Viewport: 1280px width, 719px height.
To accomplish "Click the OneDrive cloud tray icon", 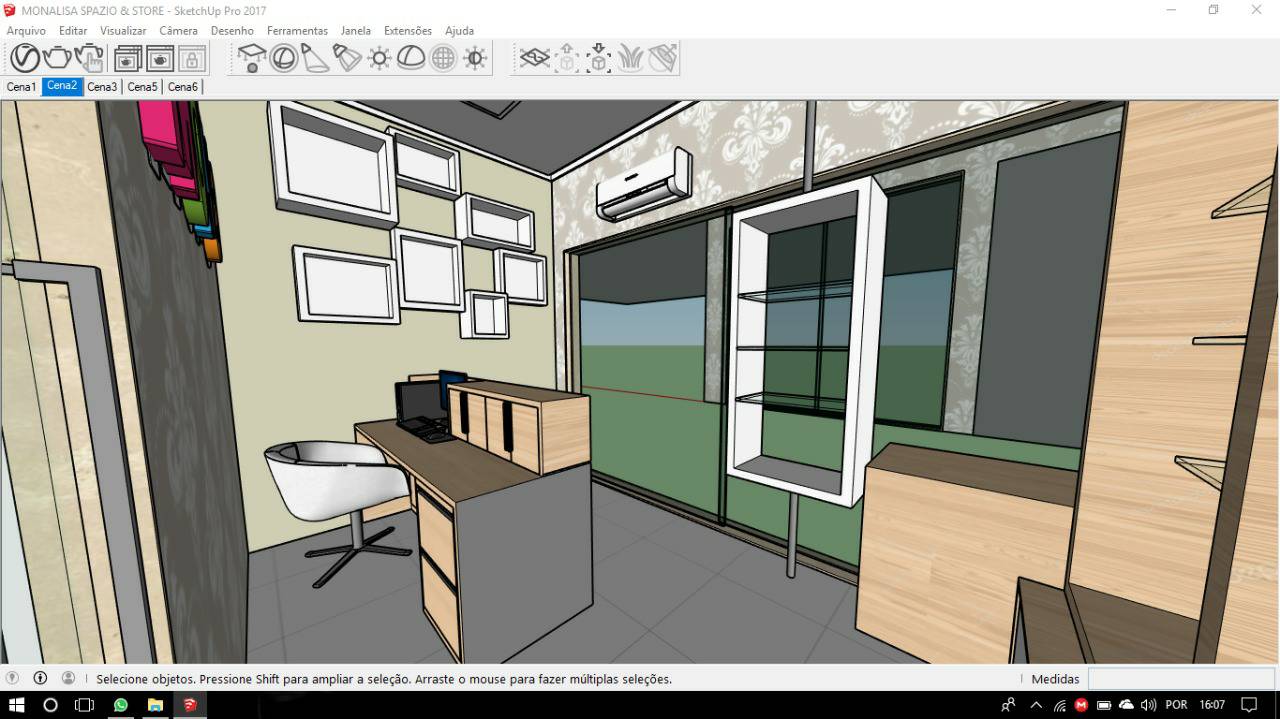I will pos(1126,705).
